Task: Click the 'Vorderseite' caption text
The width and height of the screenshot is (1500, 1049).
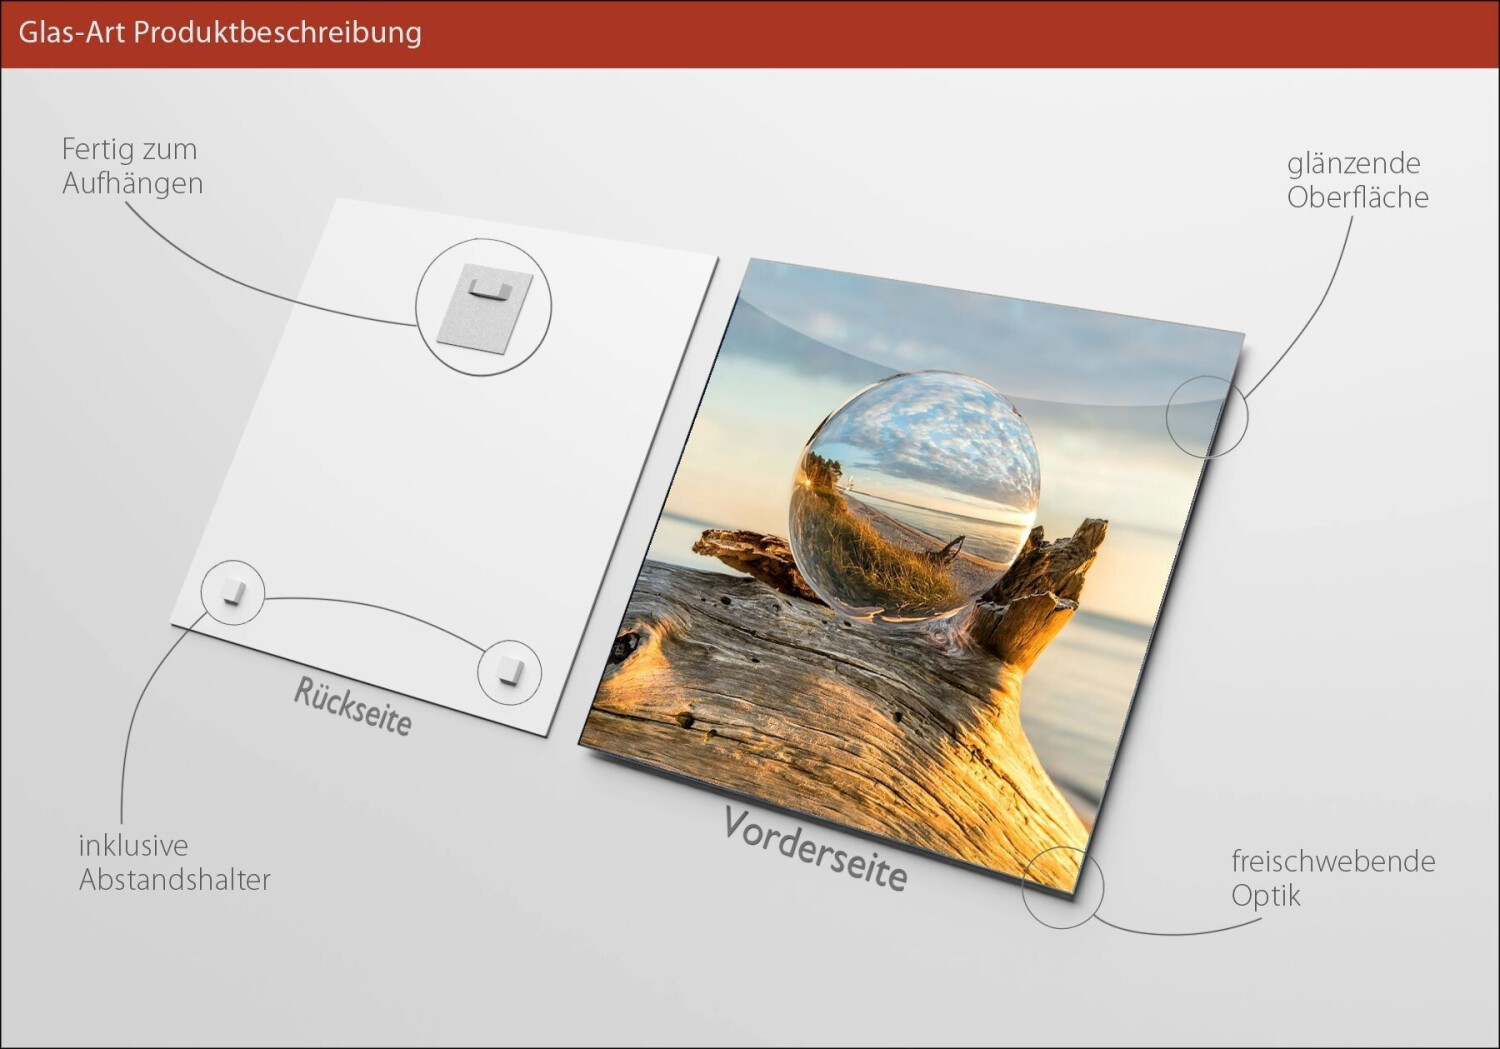Action: point(814,849)
